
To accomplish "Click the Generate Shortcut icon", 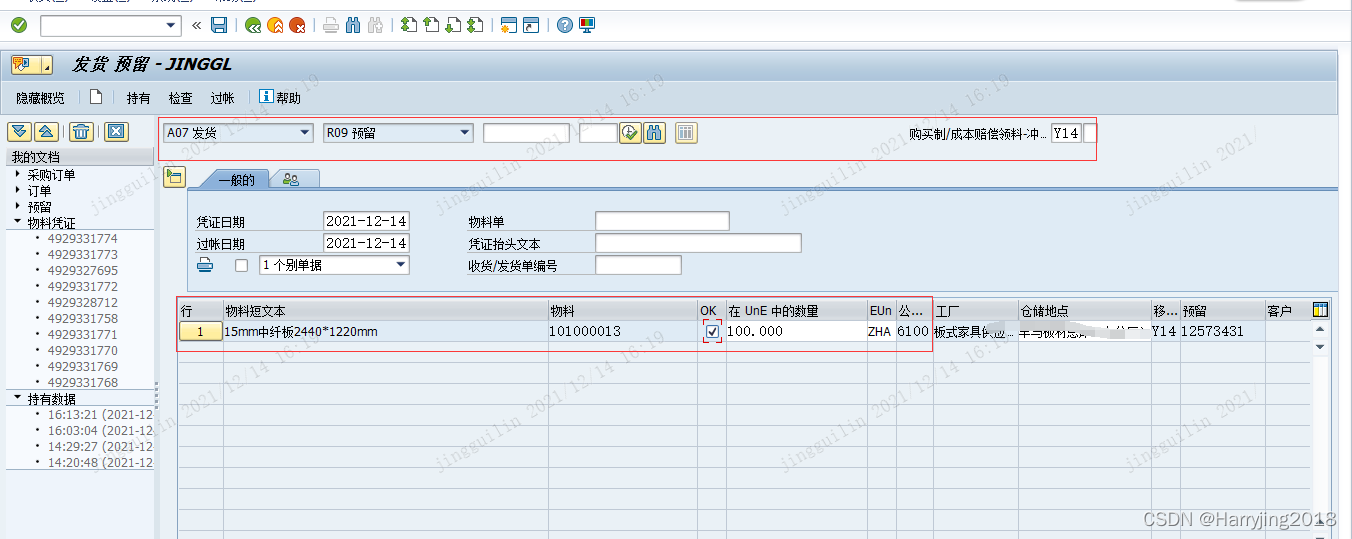I will tap(531, 25).
